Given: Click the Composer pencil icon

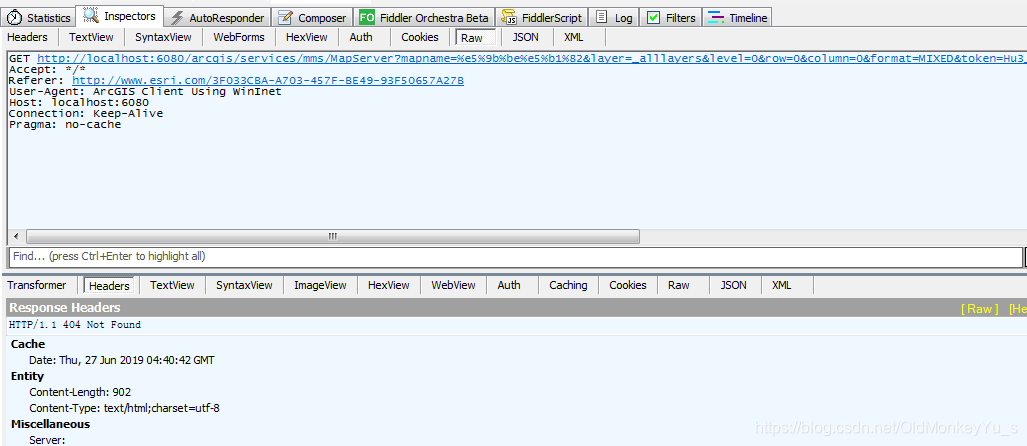Looking at the screenshot, I should 285,18.
